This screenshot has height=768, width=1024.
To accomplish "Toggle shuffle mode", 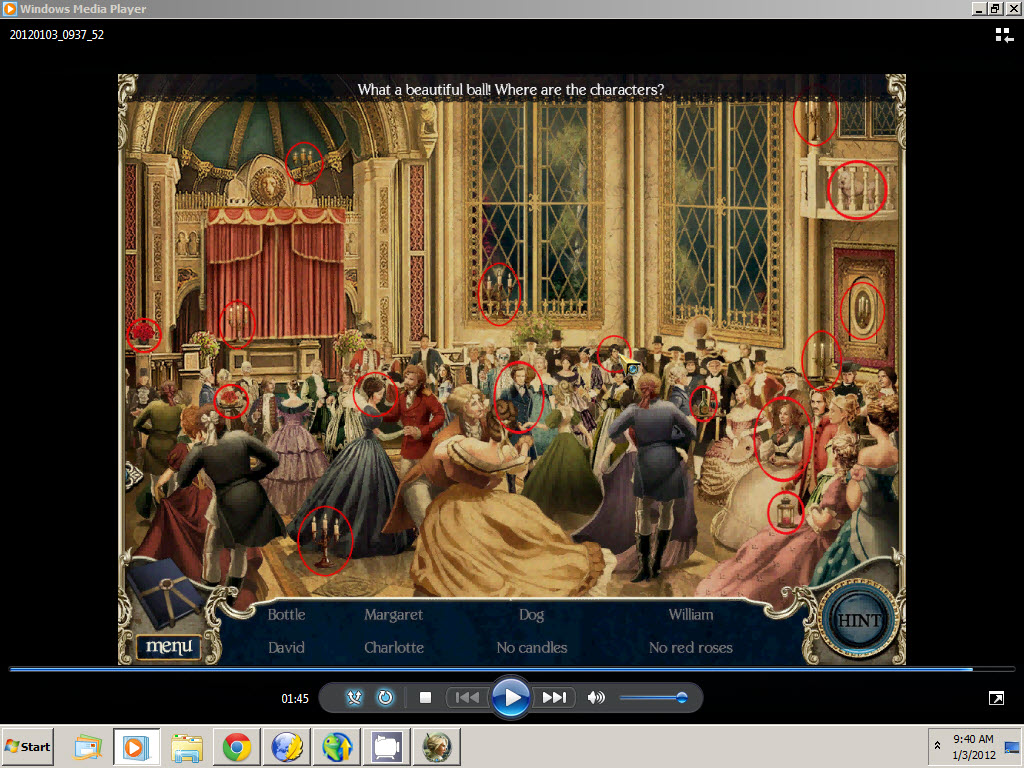I will point(354,698).
